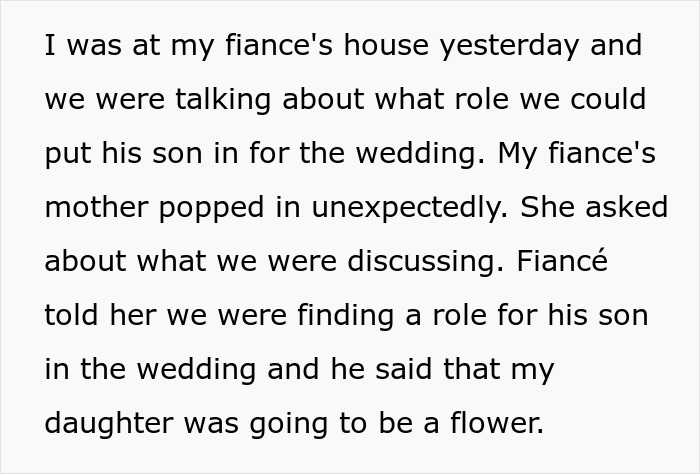Image resolution: width=700 pixels, height=474 pixels.
Task: Click the first word 'I' of paragraph
Action: 50,46
